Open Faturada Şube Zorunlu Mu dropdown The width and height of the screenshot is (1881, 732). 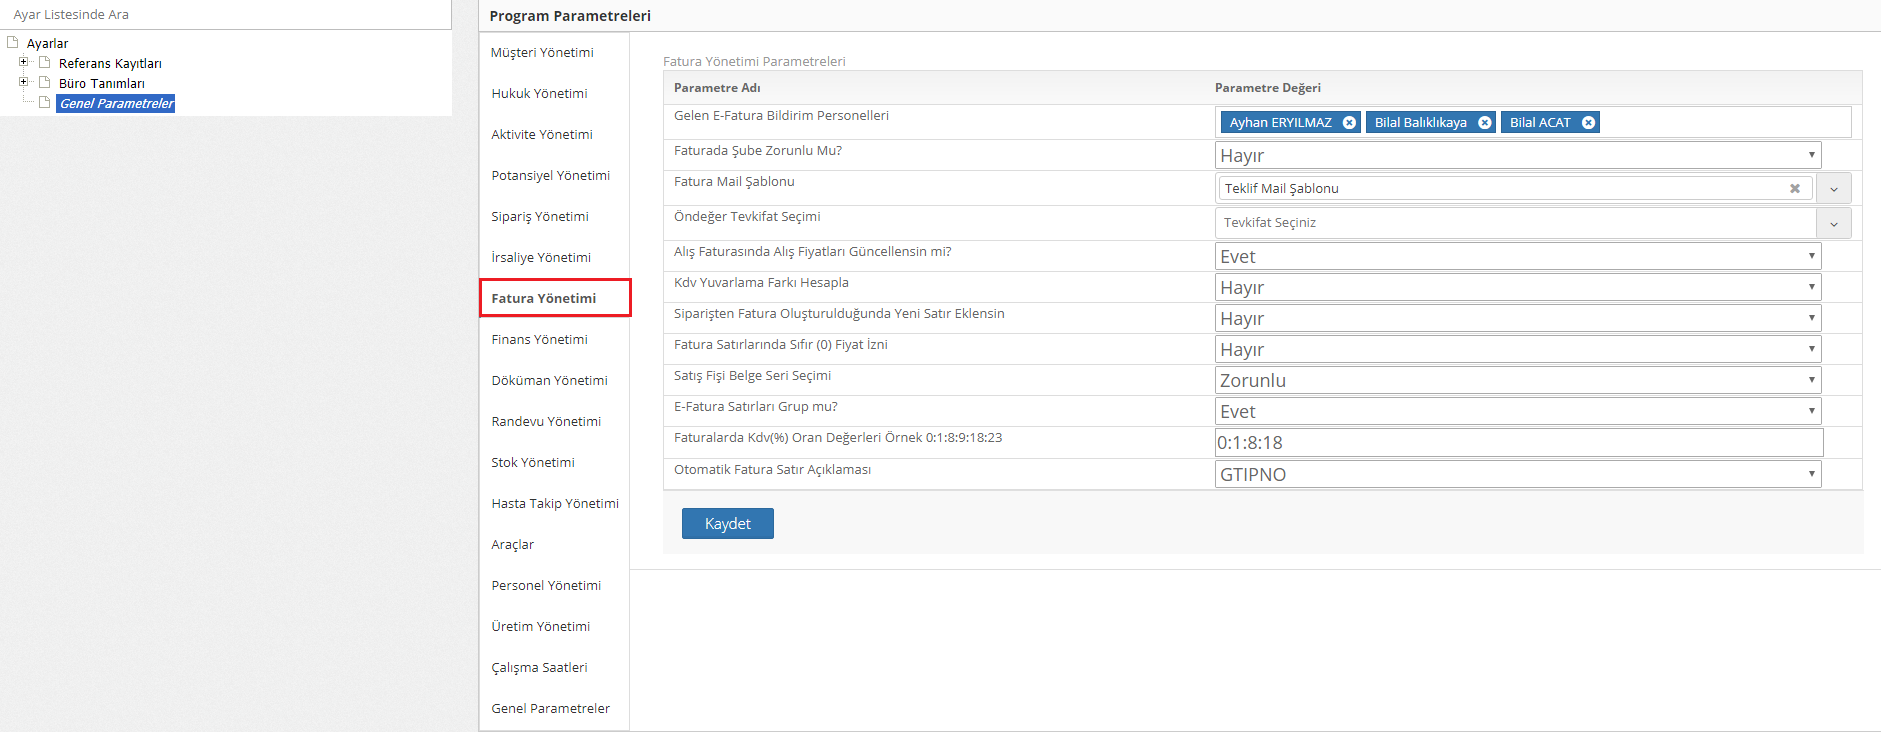coord(1517,155)
